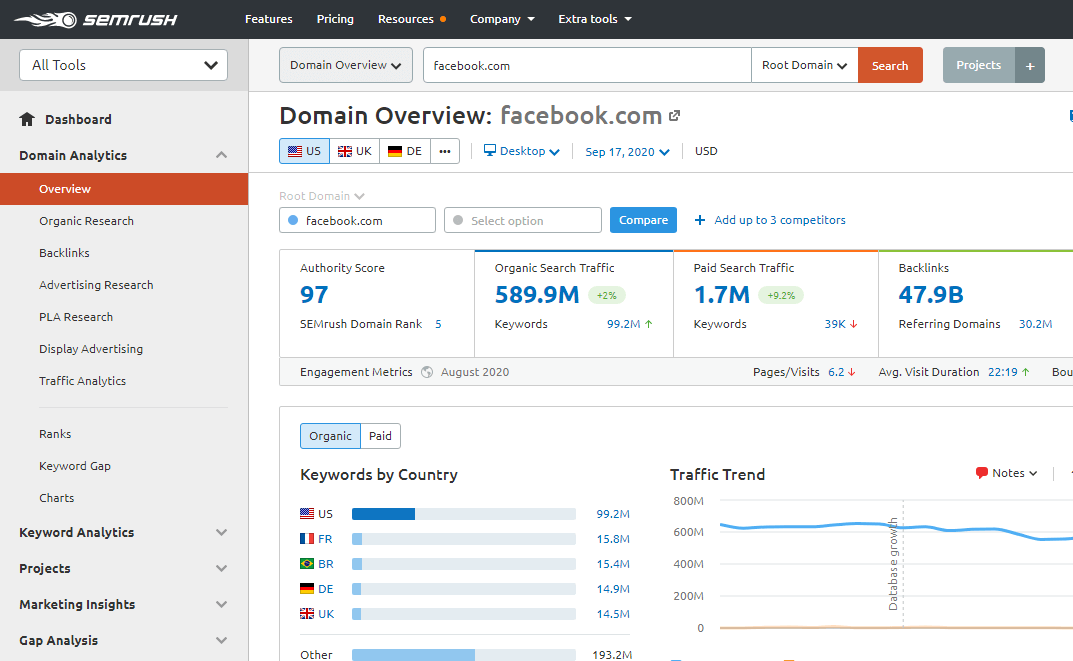Screen dimensions: 1073x661
Task: Open Backlinks in the sidebar
Action: pos(64,253)
